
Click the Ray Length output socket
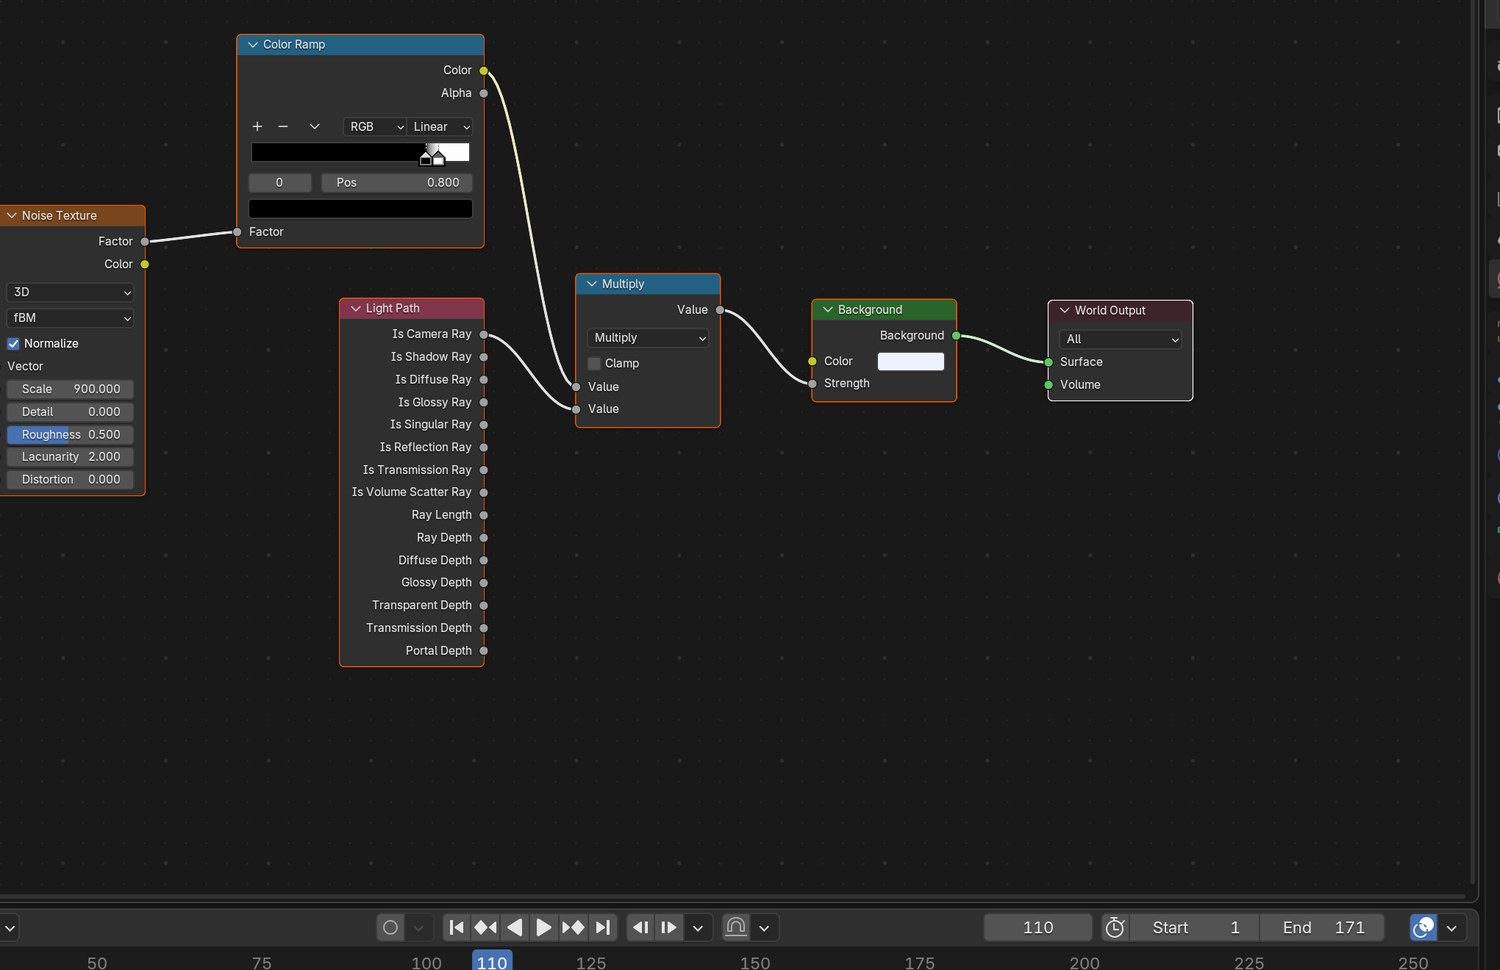(x=484, y=515)
